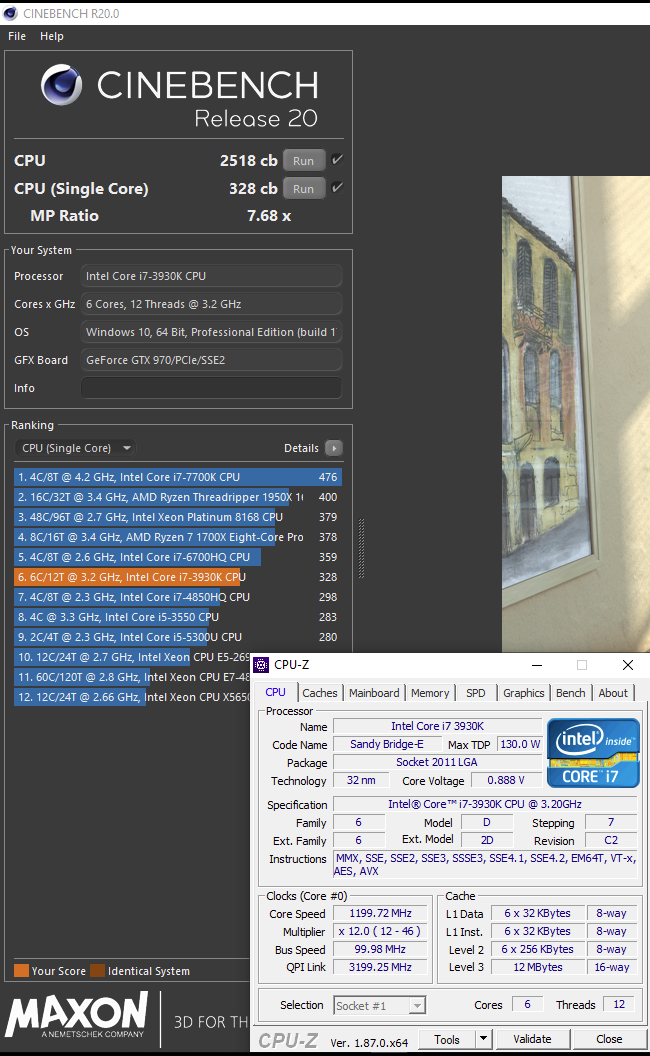
Task: Click the MAXON logo
Action: point(76,1014)
